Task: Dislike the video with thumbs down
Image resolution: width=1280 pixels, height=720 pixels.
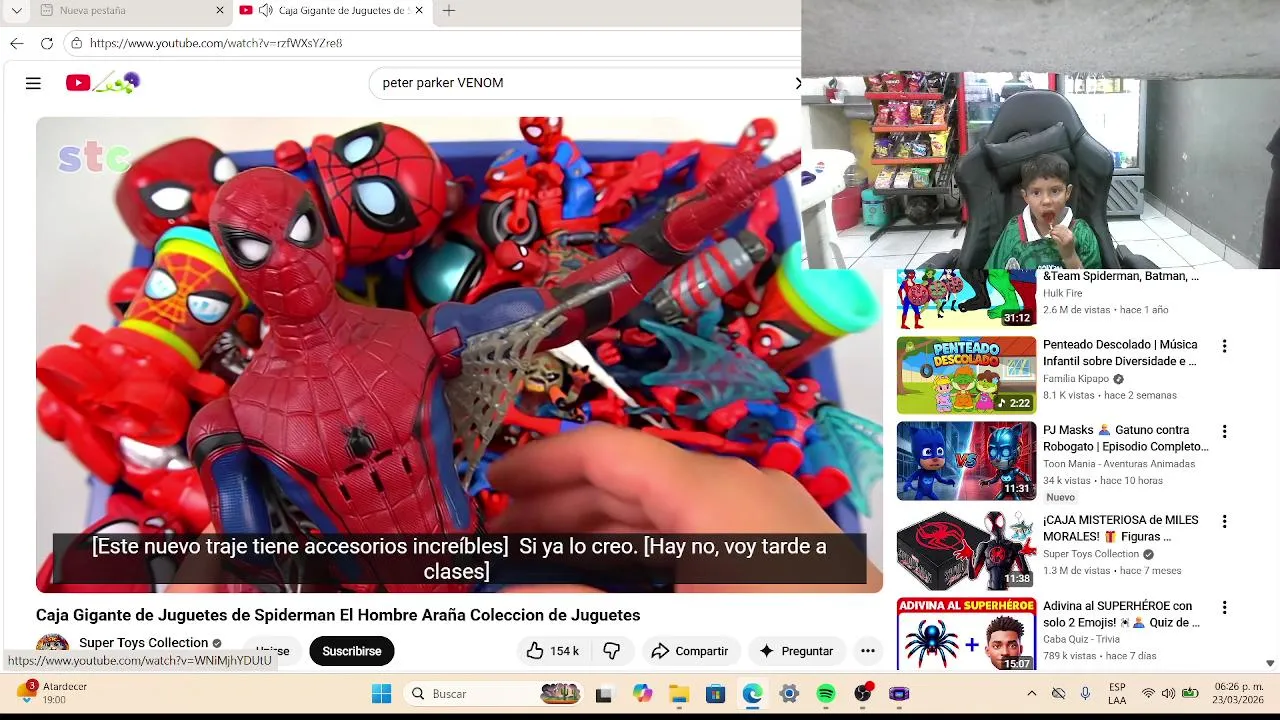Action: click(612, 651)
